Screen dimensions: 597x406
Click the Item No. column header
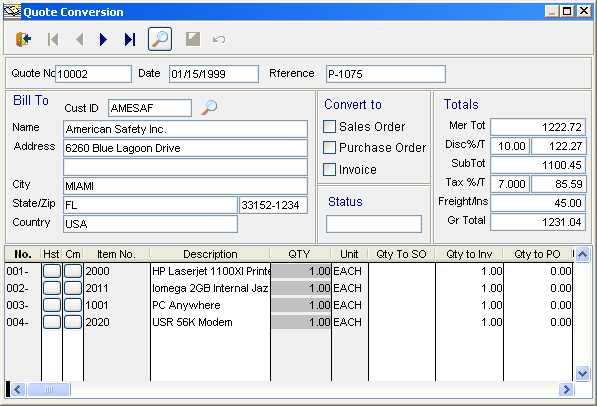116,254
